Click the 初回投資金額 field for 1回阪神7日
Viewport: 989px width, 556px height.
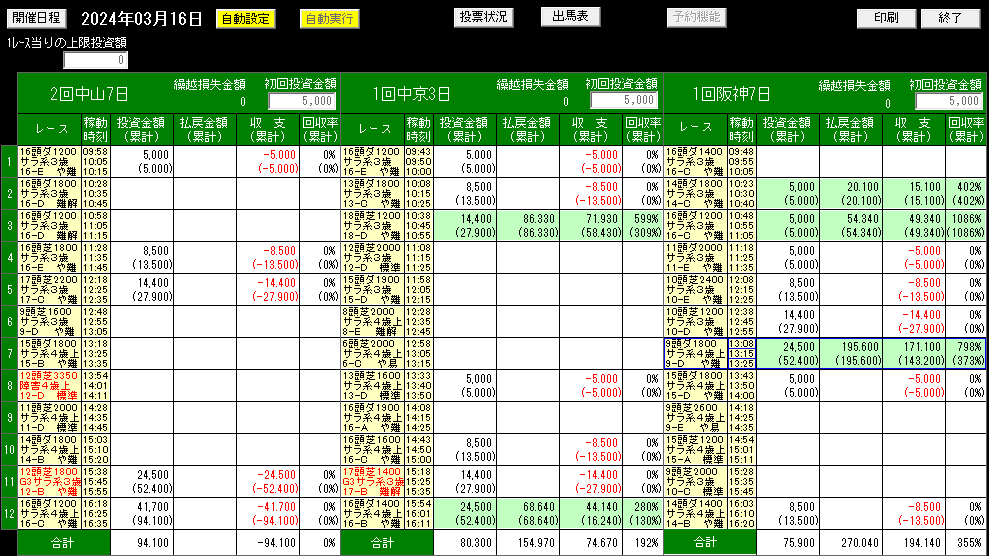point(949,101)
